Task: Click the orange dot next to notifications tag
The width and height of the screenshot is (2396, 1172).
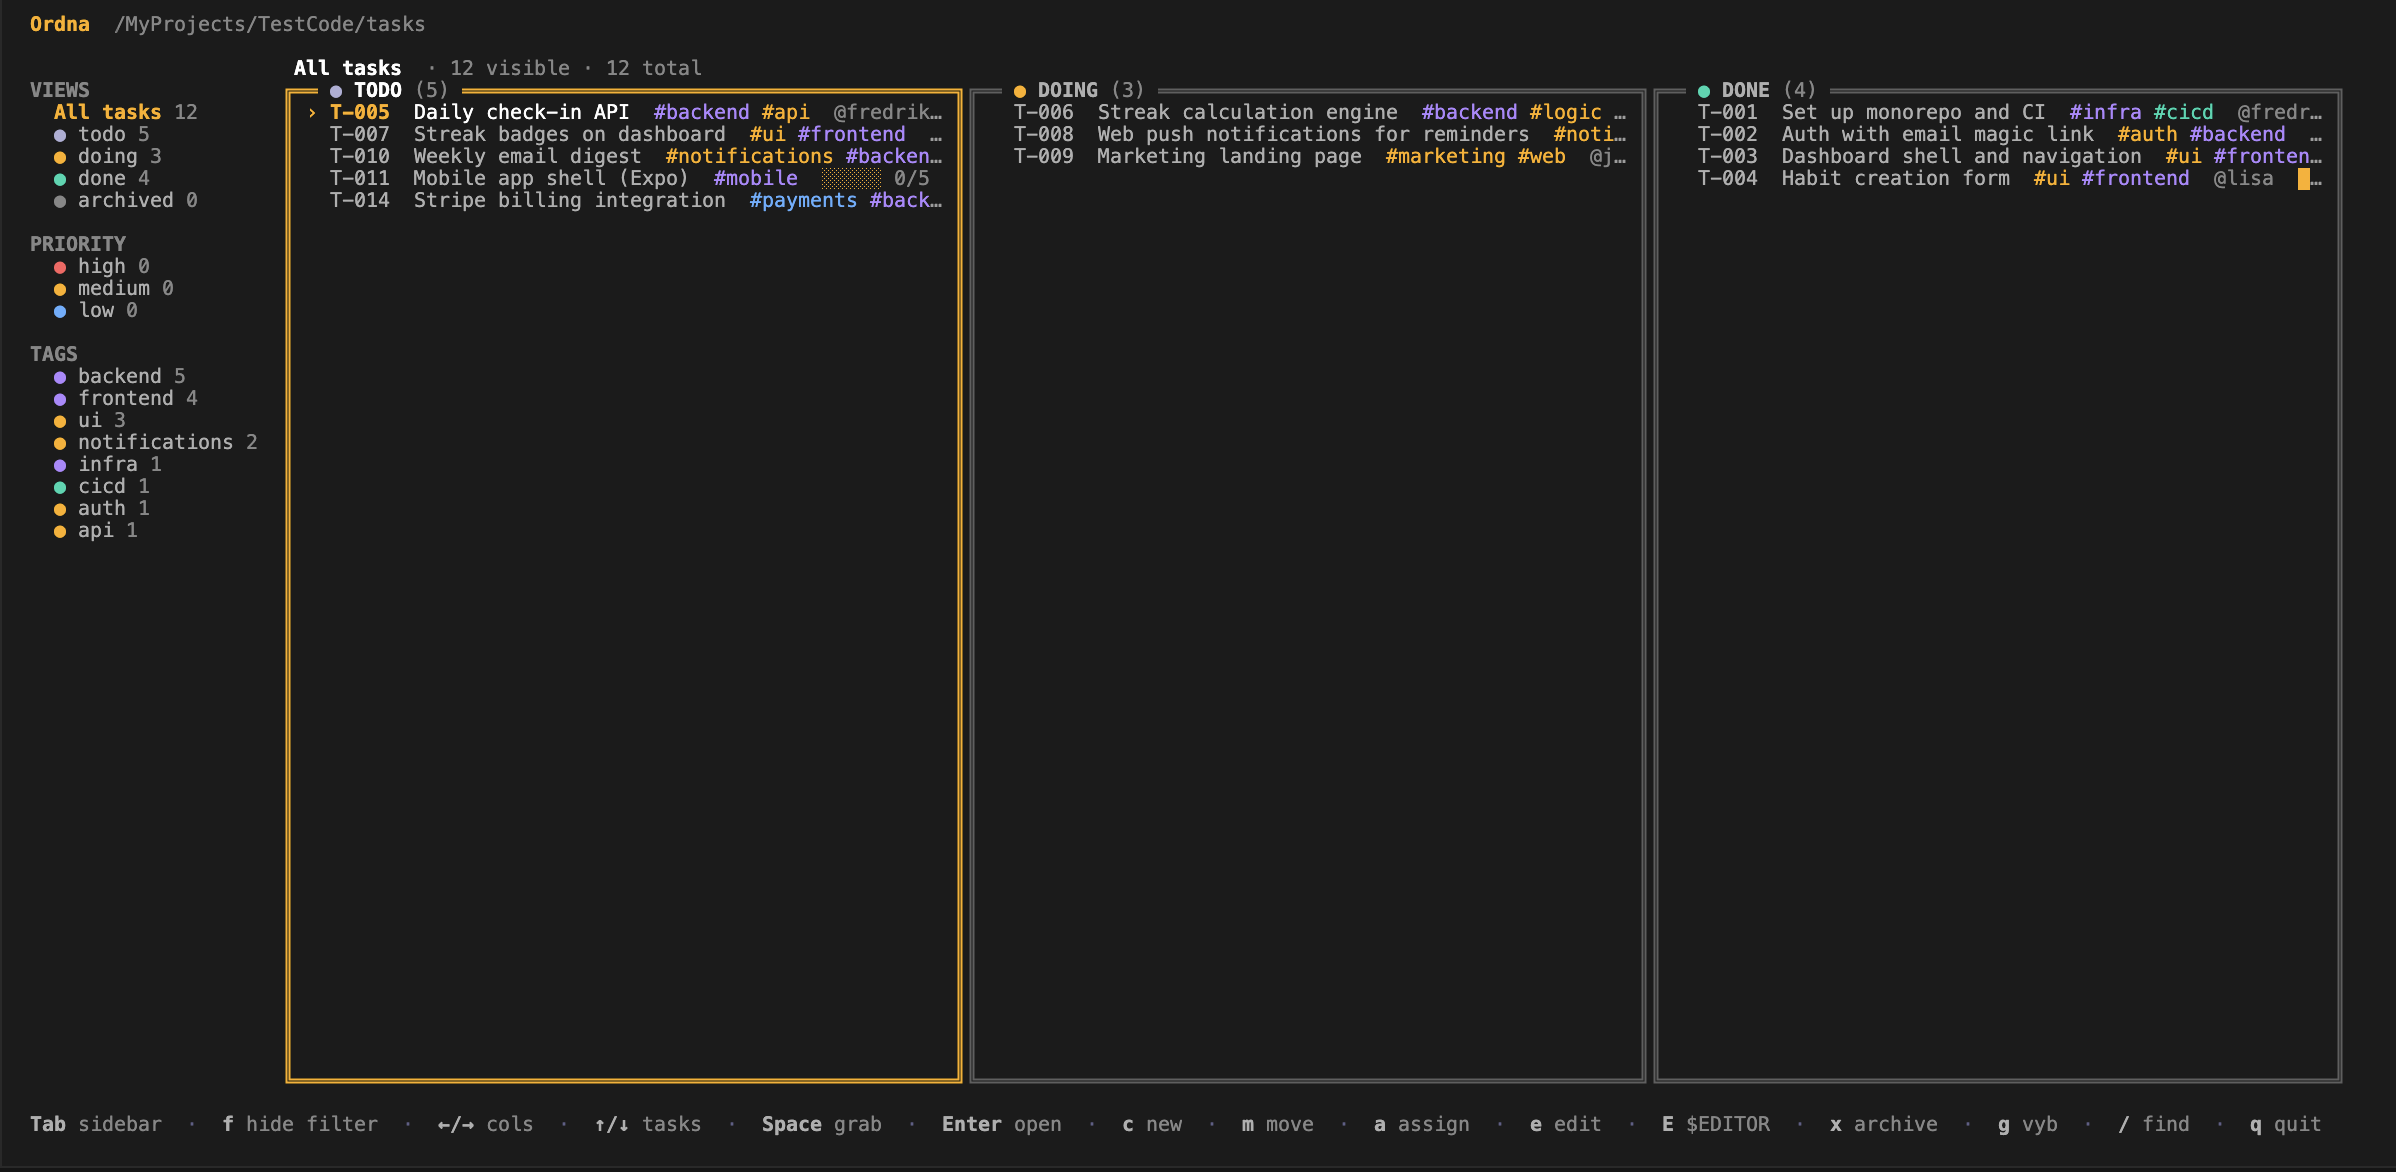Action: coord(60,442)
